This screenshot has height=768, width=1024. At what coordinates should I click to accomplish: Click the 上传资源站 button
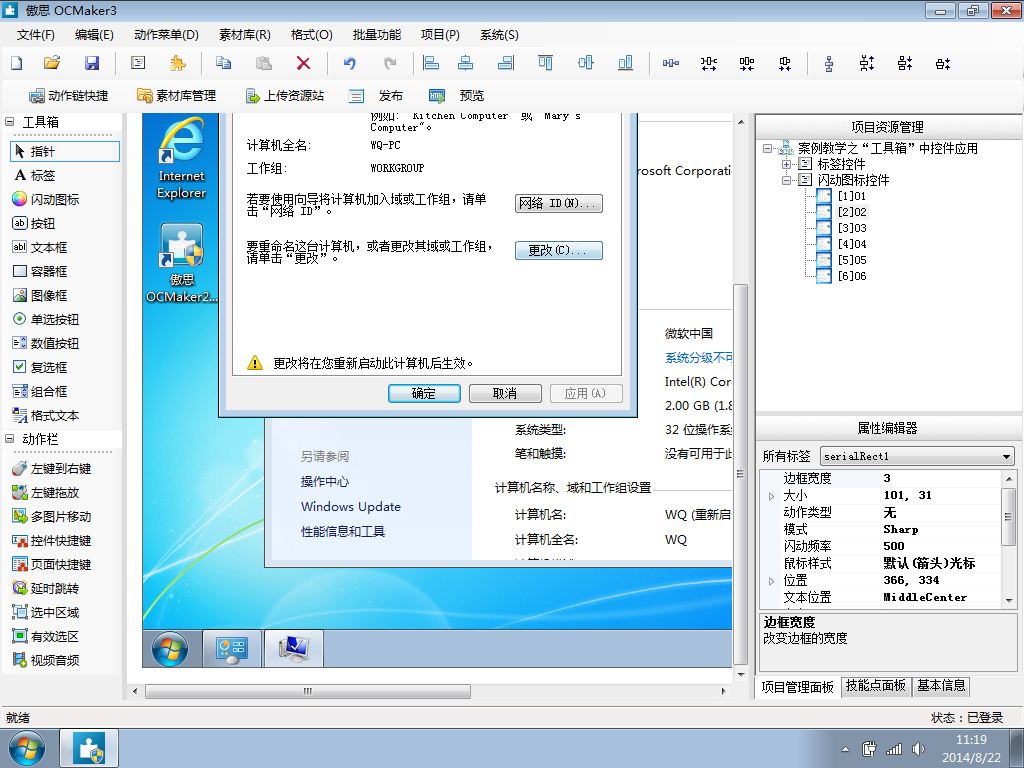[285, 96]
